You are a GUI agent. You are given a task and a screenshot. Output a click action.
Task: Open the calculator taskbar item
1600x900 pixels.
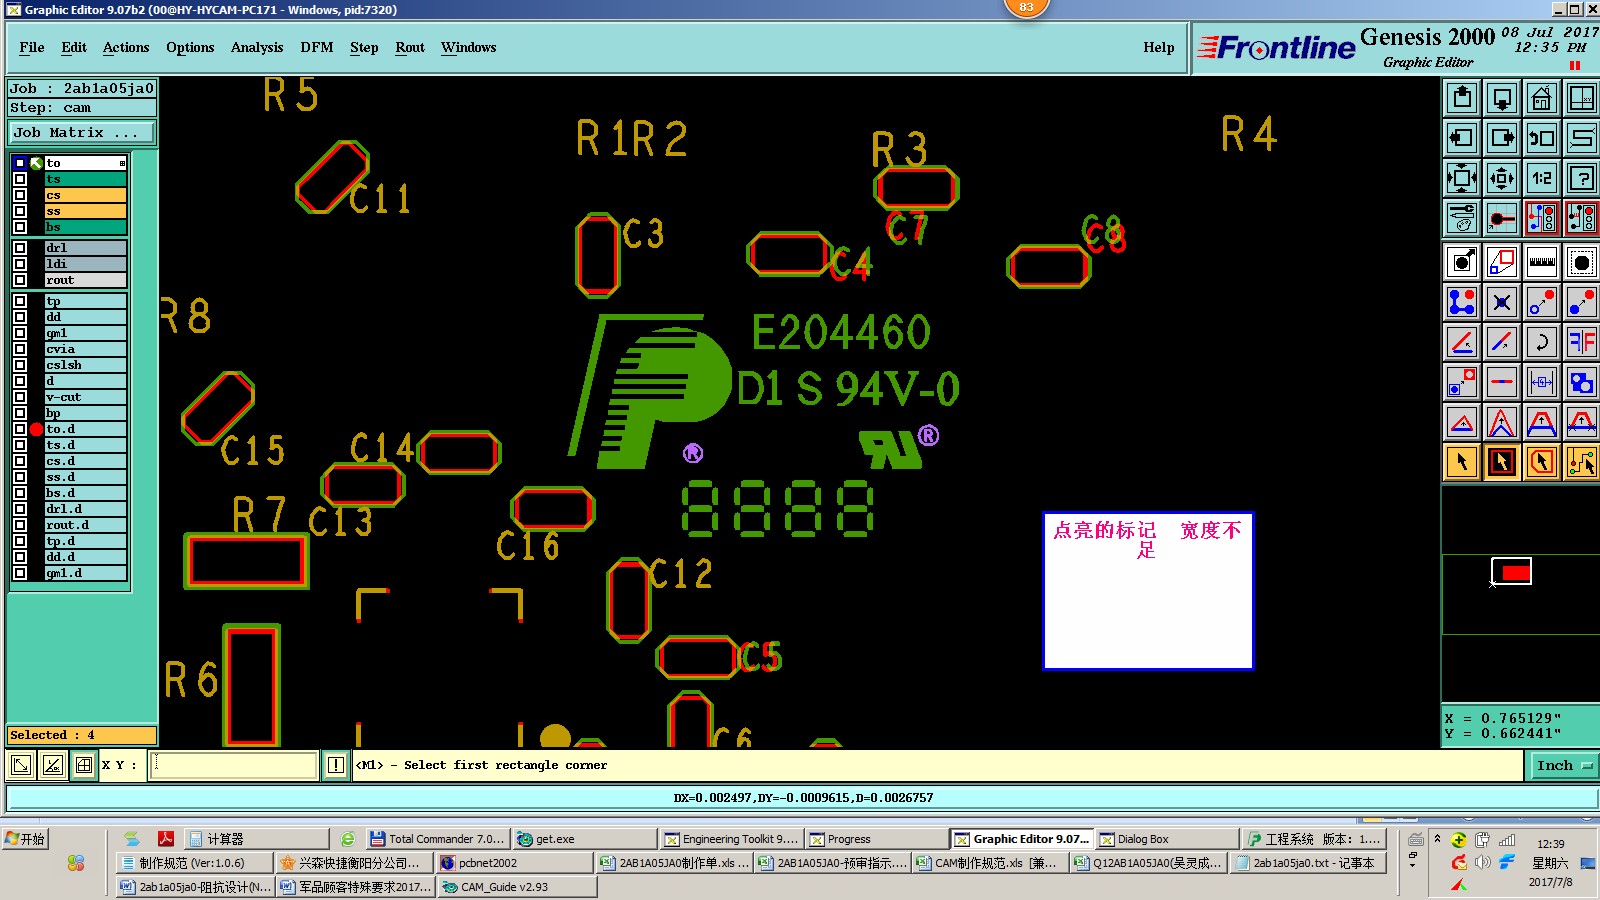click(257, 839)
